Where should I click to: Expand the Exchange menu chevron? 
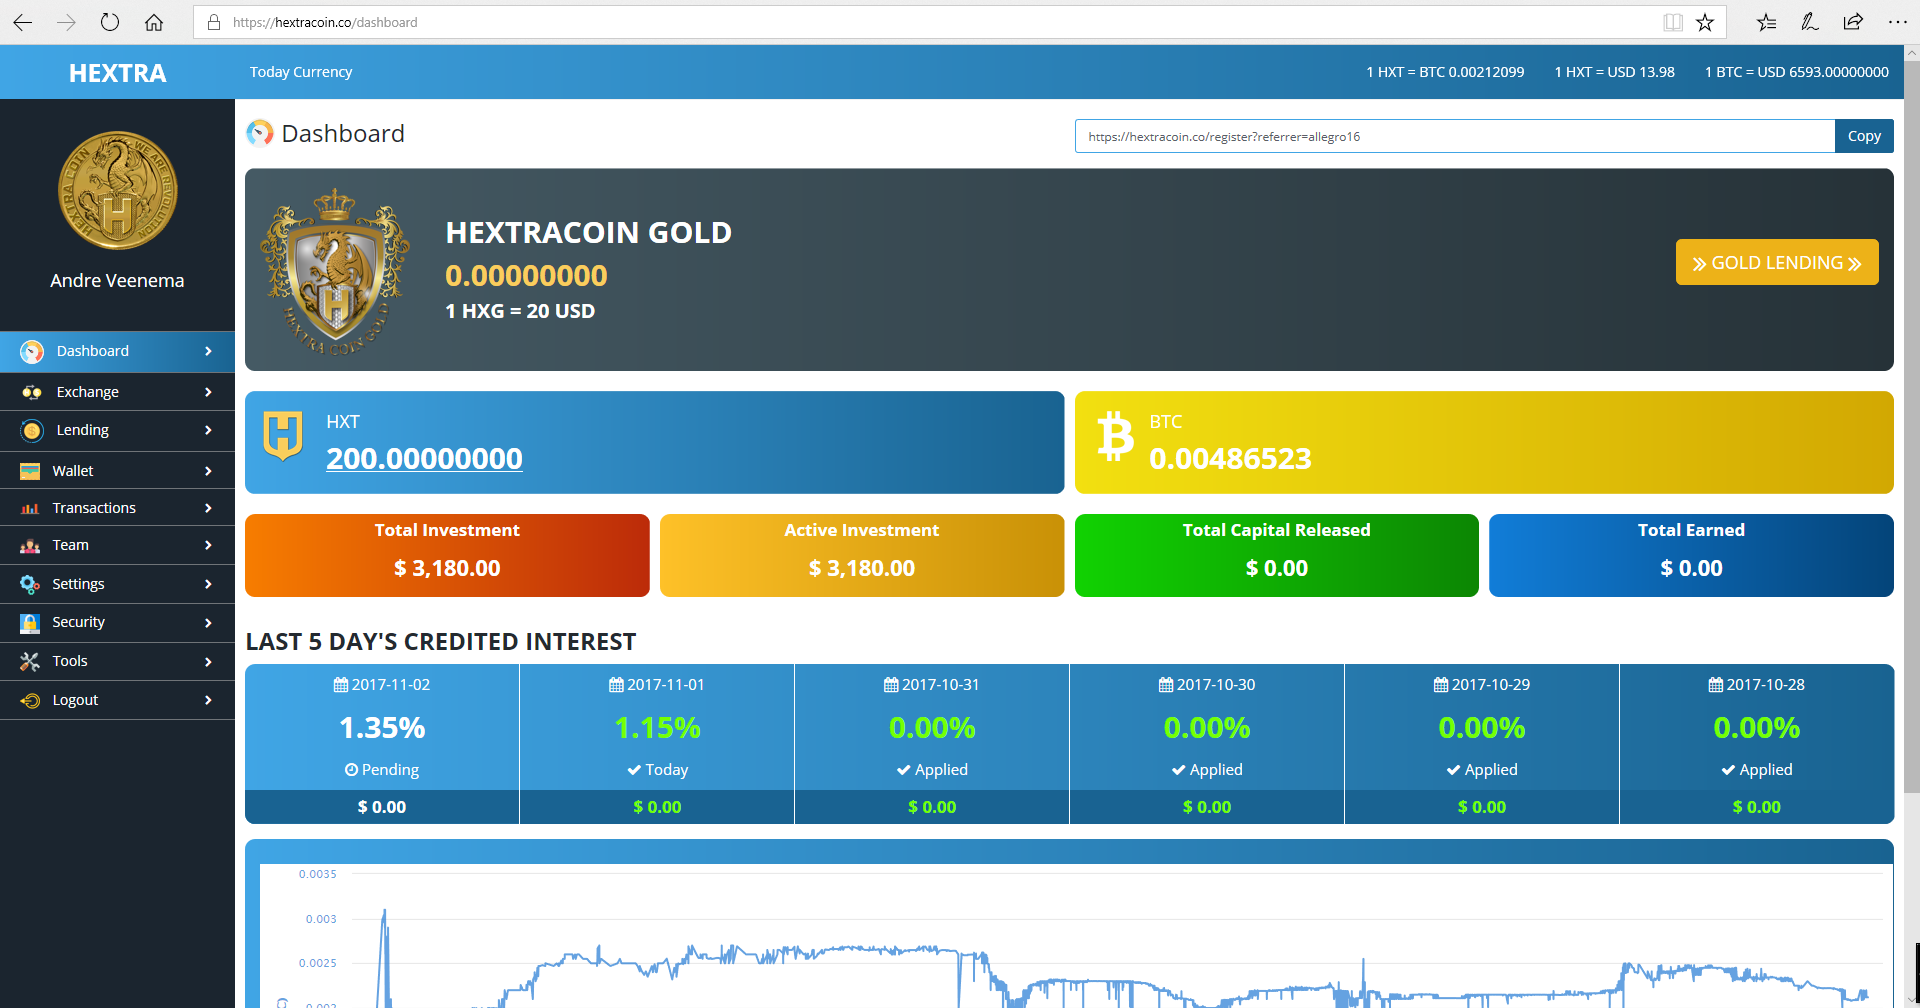[x=208, y=392]
